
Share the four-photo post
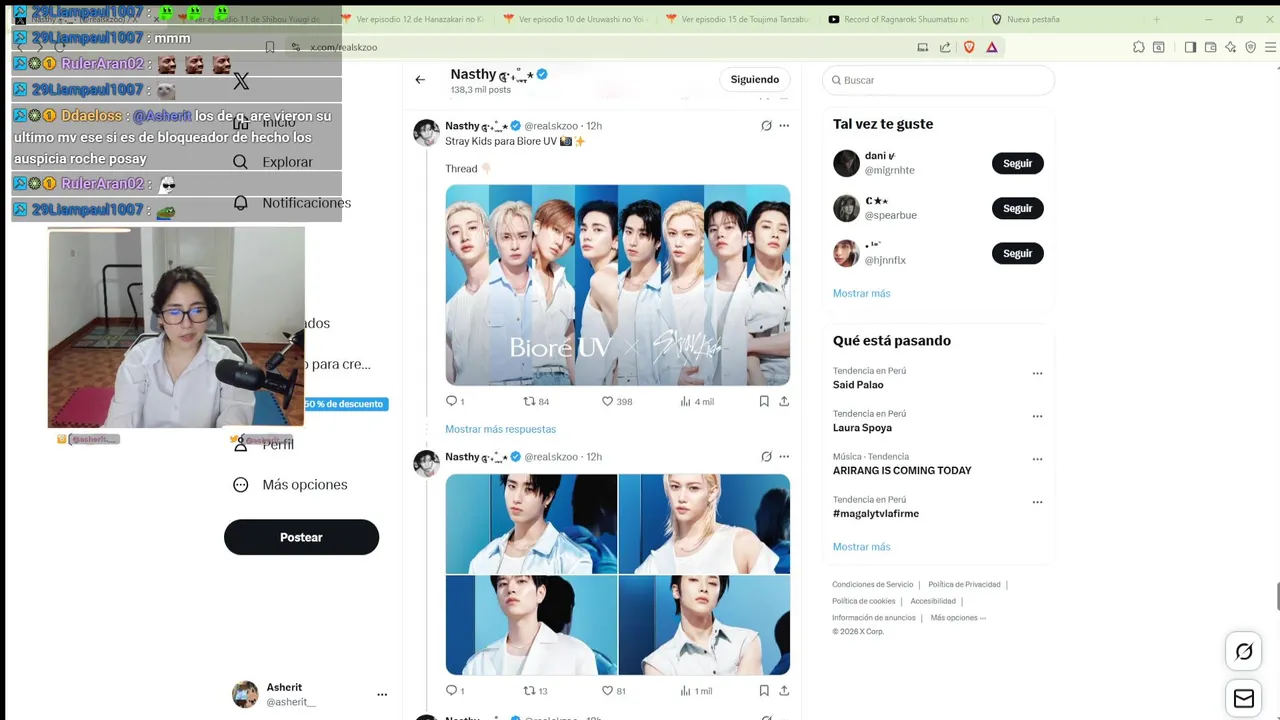(x=784, y=691)
